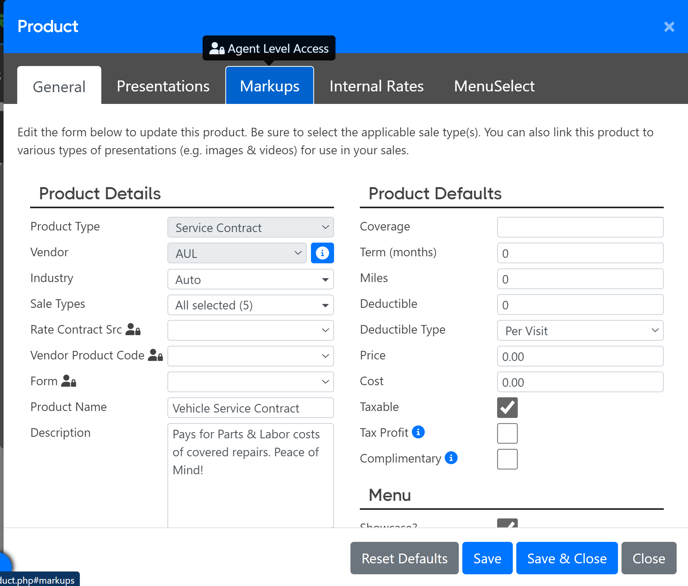This screenshot has width=688, height=586.
Task: Enable the Tax Profit checkbox
Action: [x=507, y=433]
